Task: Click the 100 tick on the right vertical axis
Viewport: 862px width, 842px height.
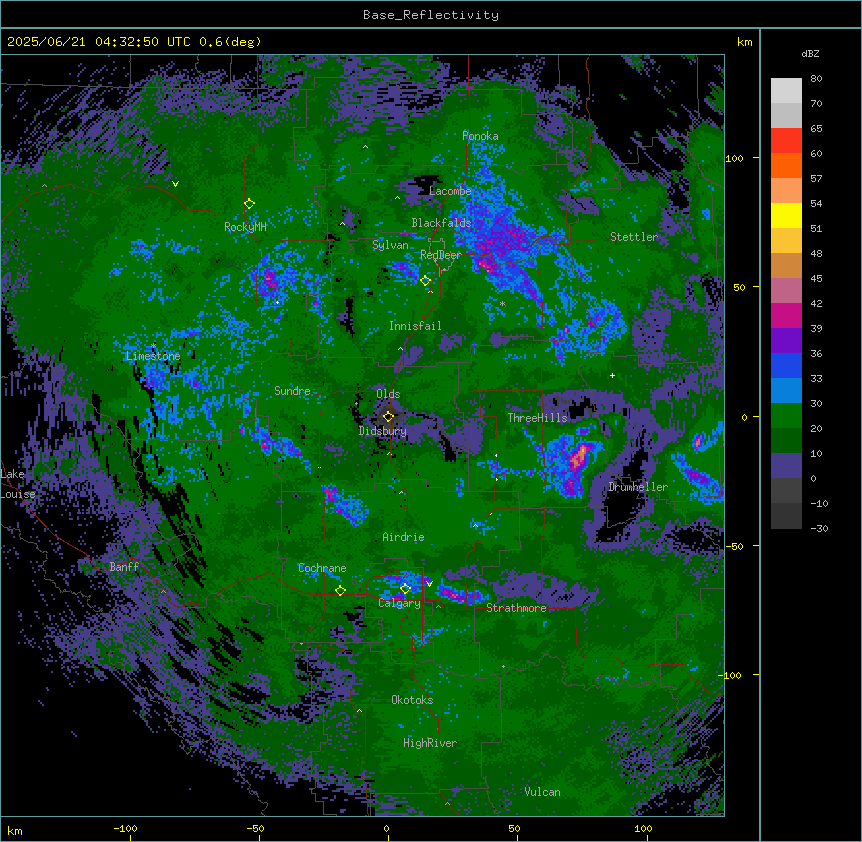Action: pos(734,158)
